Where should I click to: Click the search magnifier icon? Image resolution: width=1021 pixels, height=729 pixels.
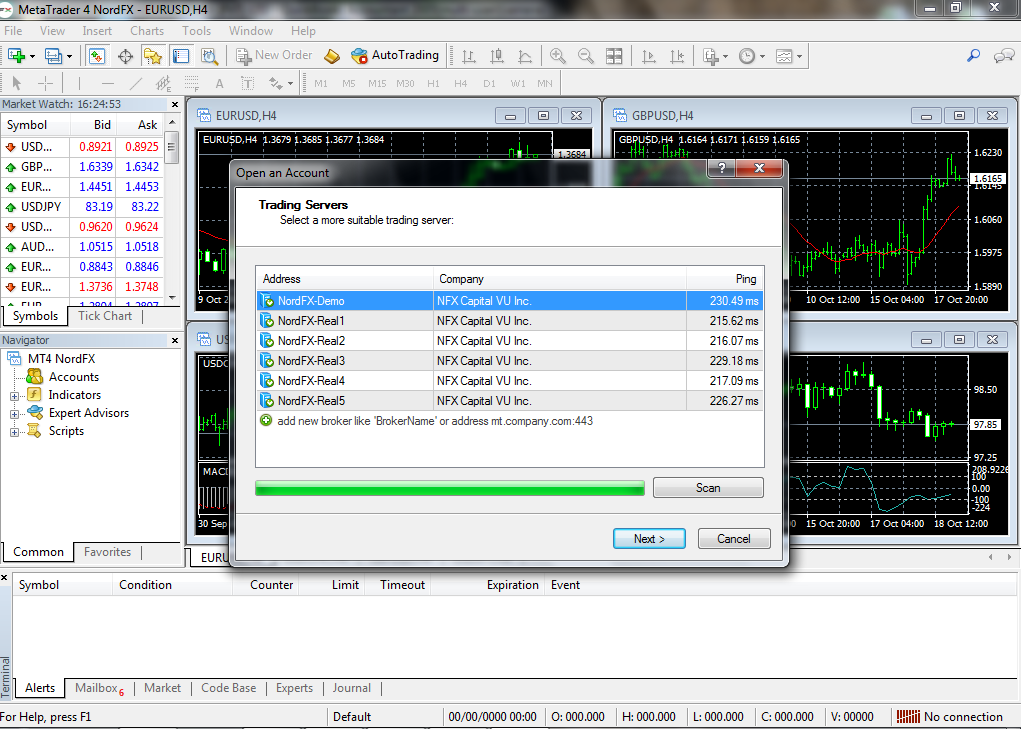(x=973, y=56)
